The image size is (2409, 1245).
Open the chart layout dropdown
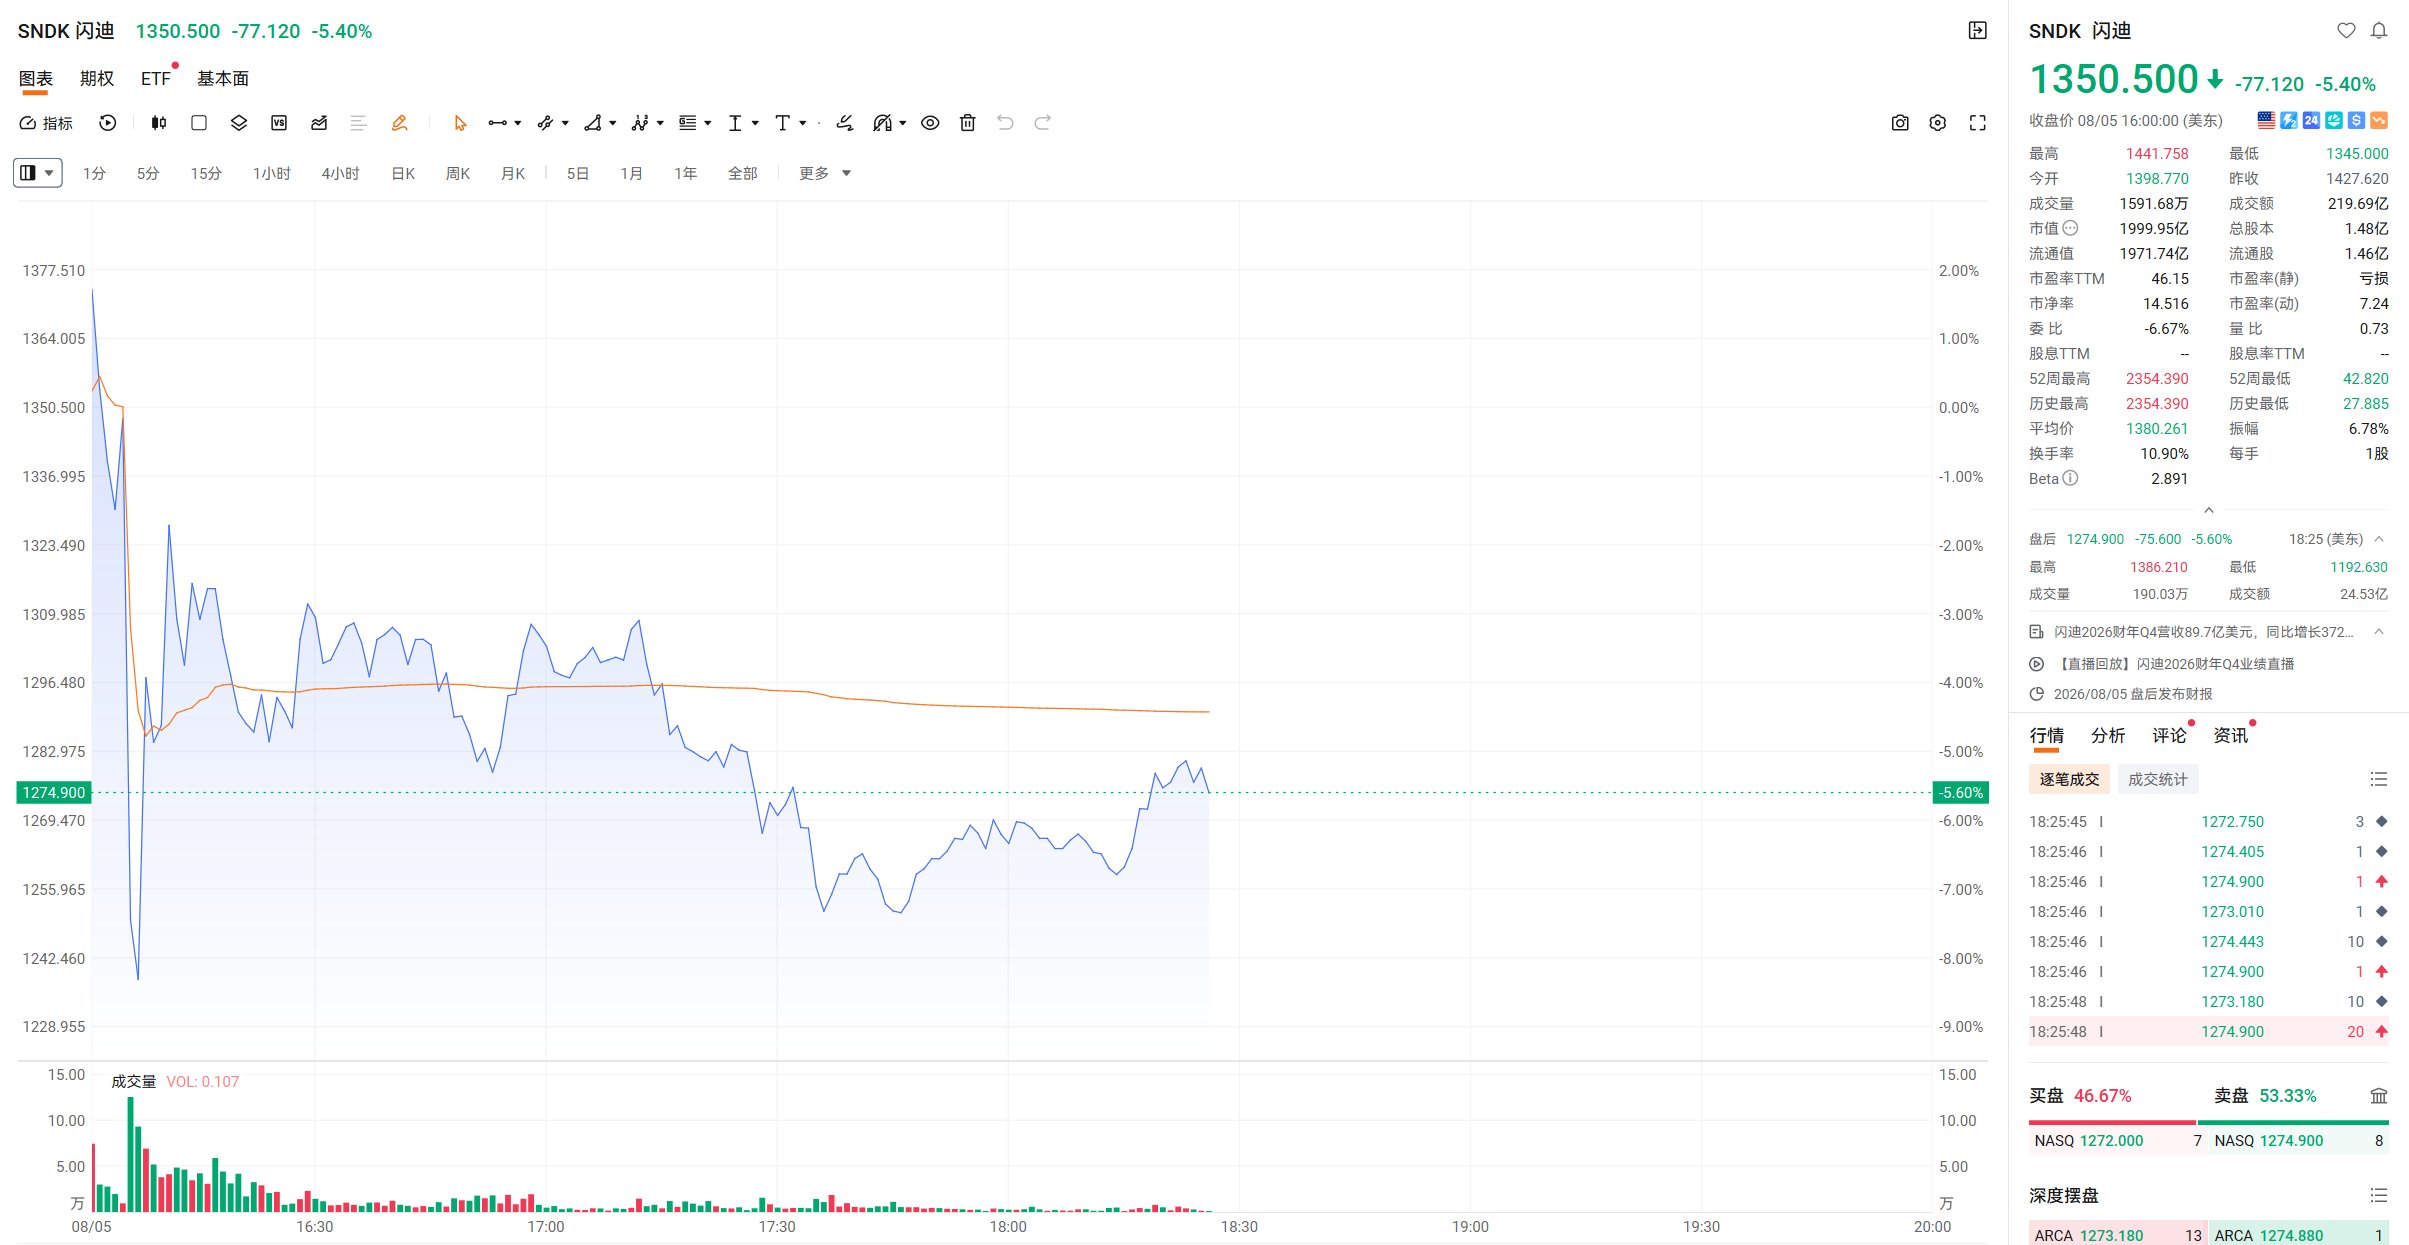point(38,173)
